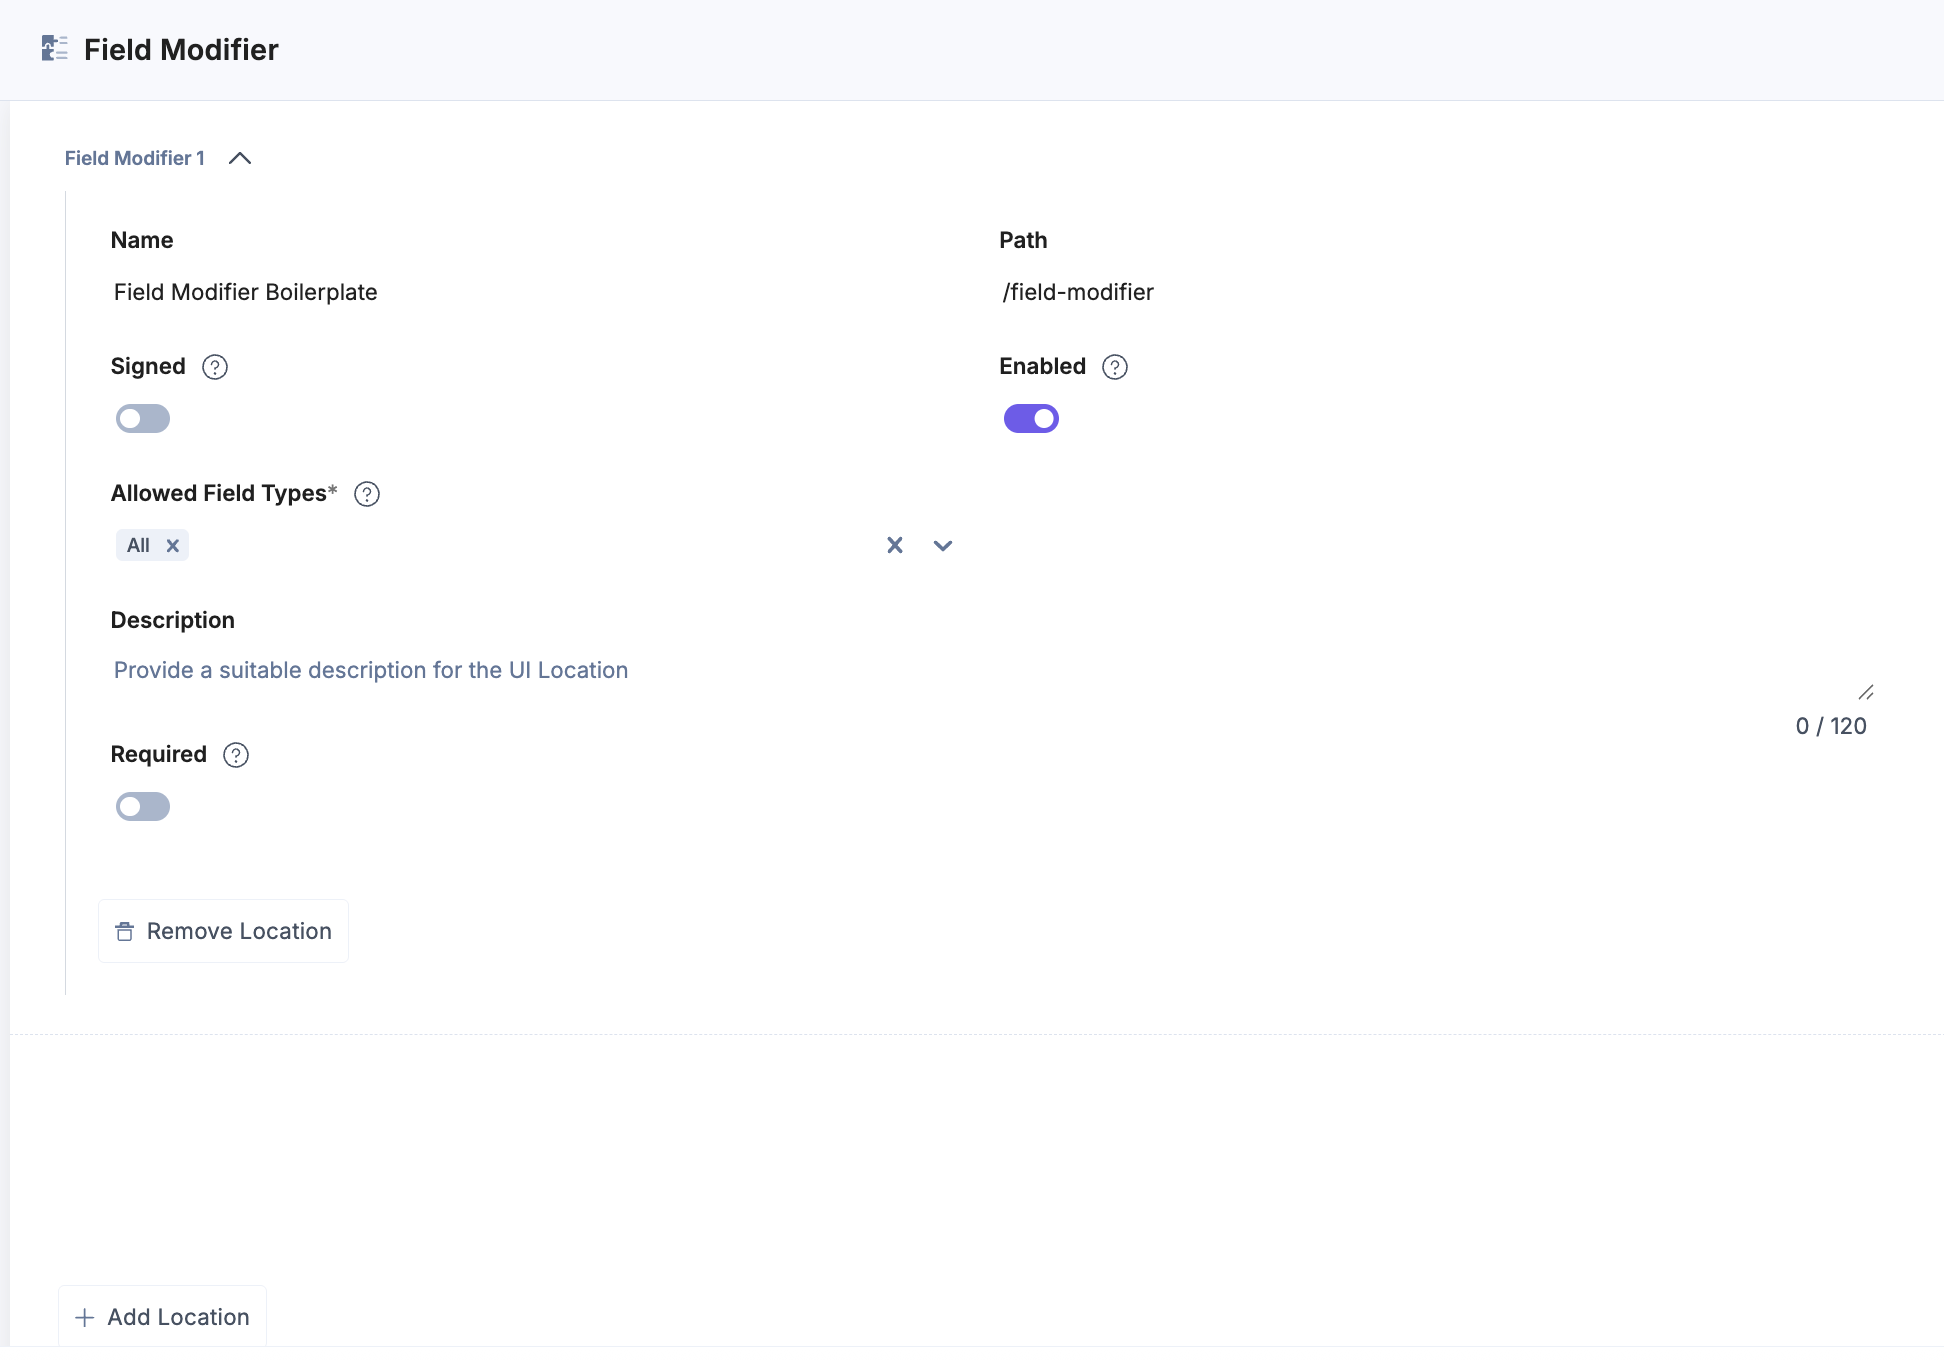
Task: Click the plus icon beside Add Location
Action: tap(85, 1318)
